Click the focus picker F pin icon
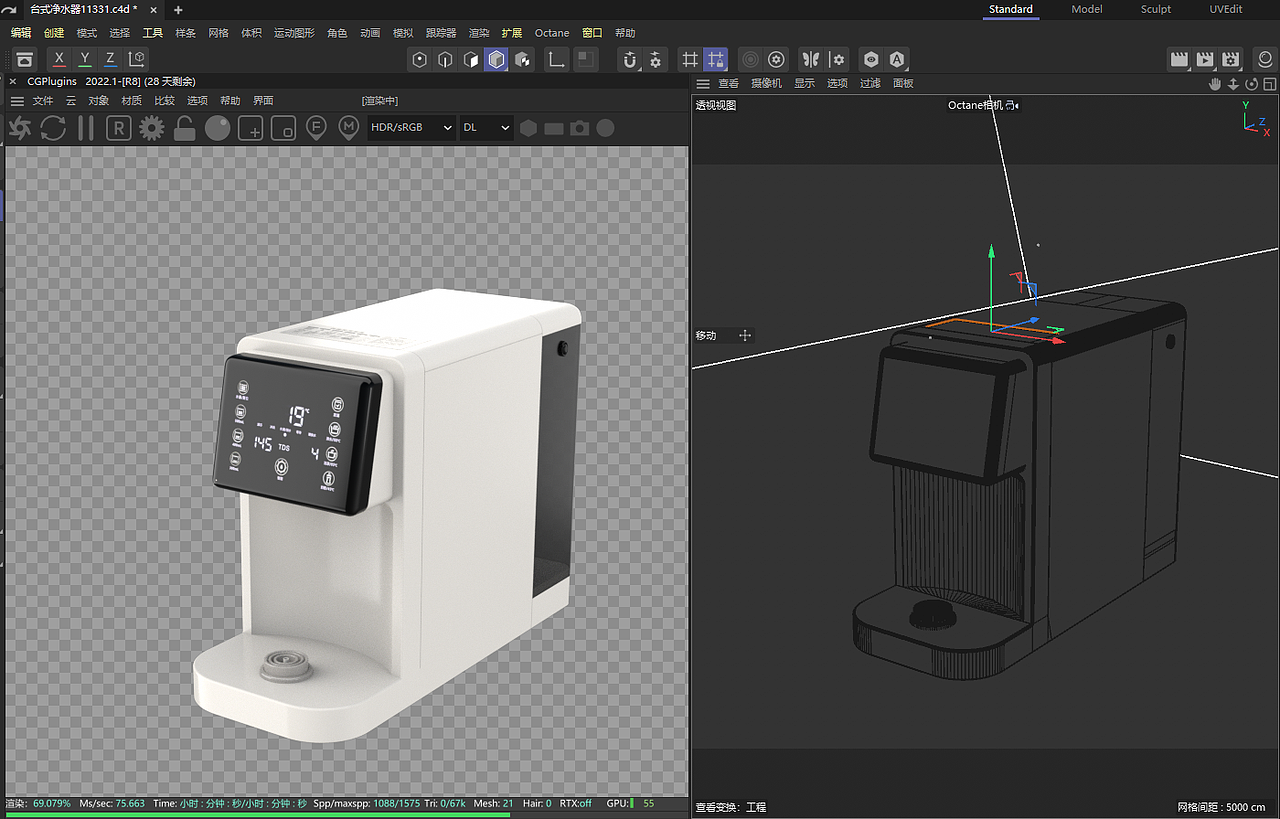This screenshot has height=819, width=1280. [316, 128]
